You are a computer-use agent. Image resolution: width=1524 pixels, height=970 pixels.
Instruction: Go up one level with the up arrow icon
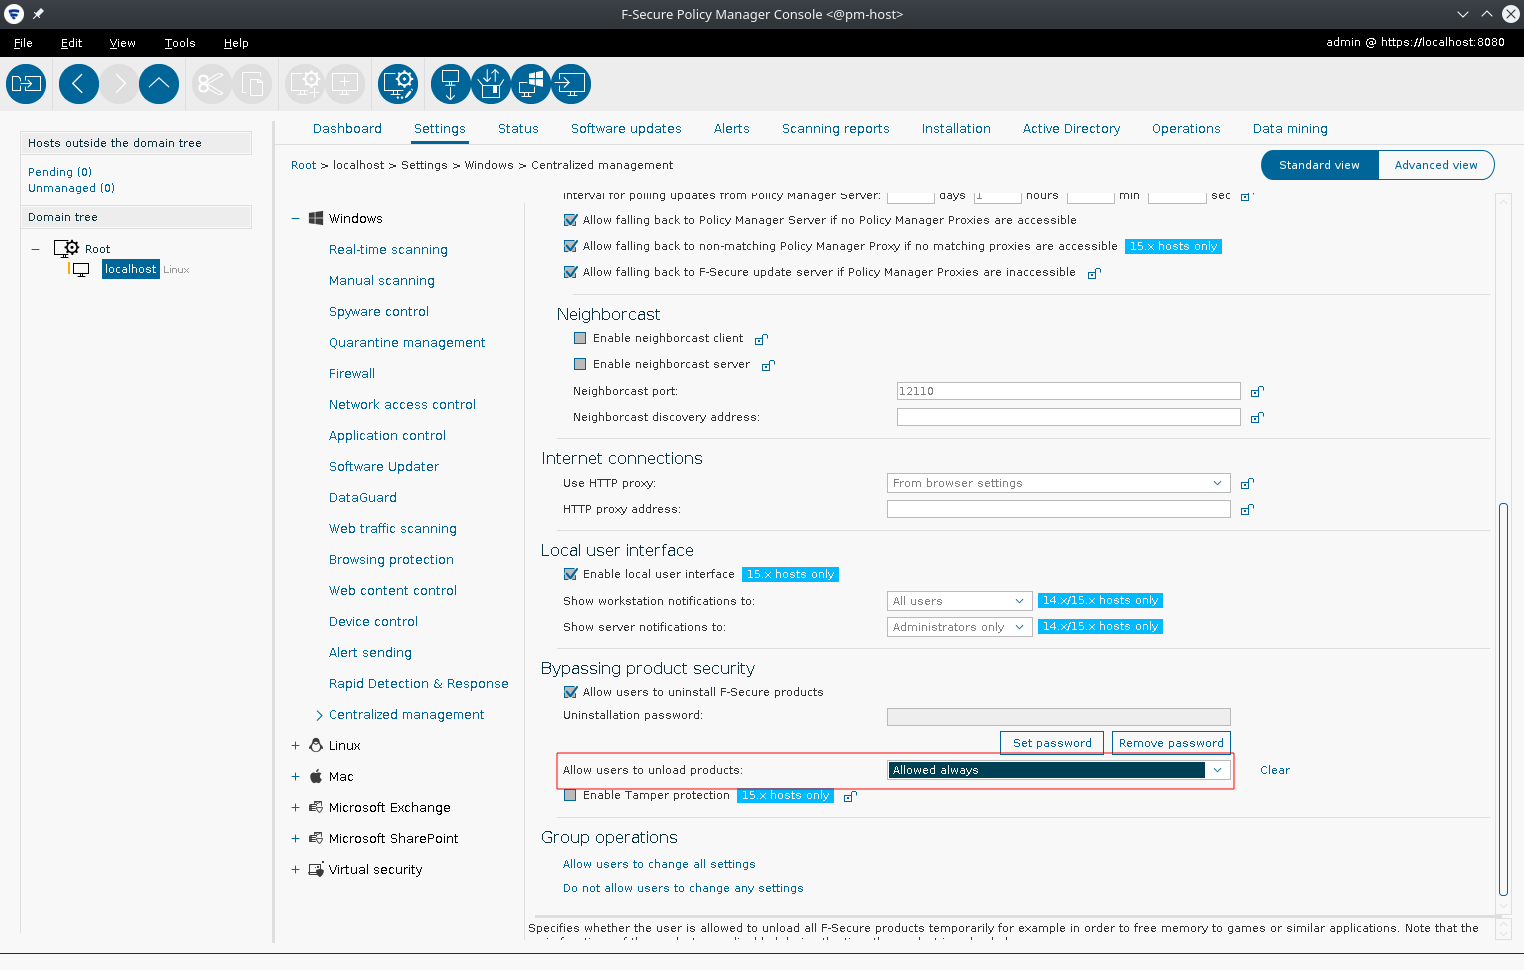[159, 84]
